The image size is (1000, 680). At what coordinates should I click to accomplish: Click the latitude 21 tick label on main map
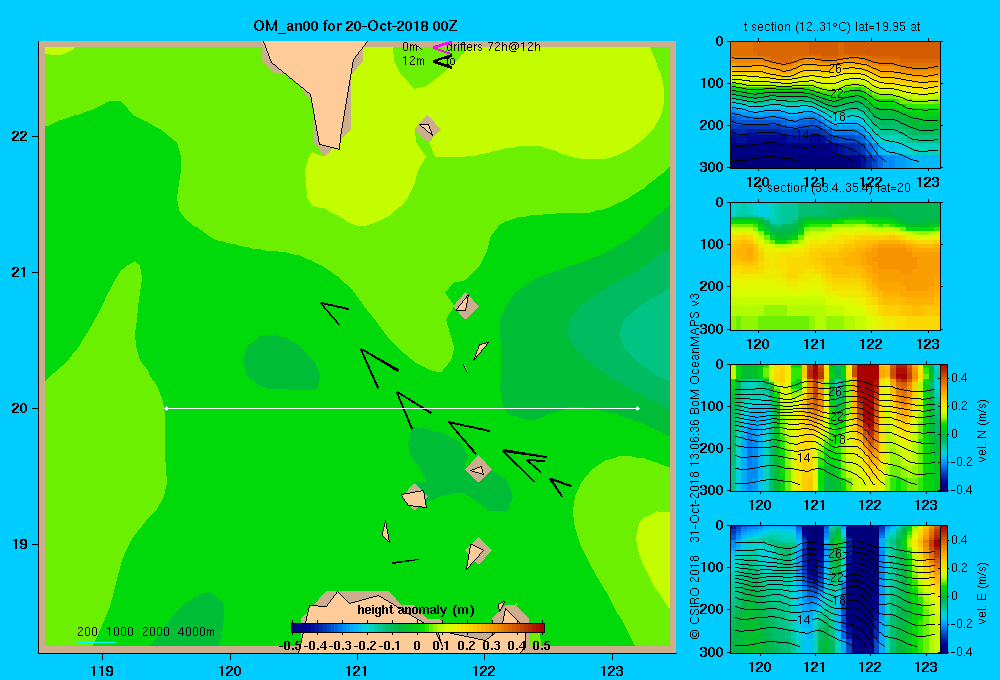click(20, 272)
